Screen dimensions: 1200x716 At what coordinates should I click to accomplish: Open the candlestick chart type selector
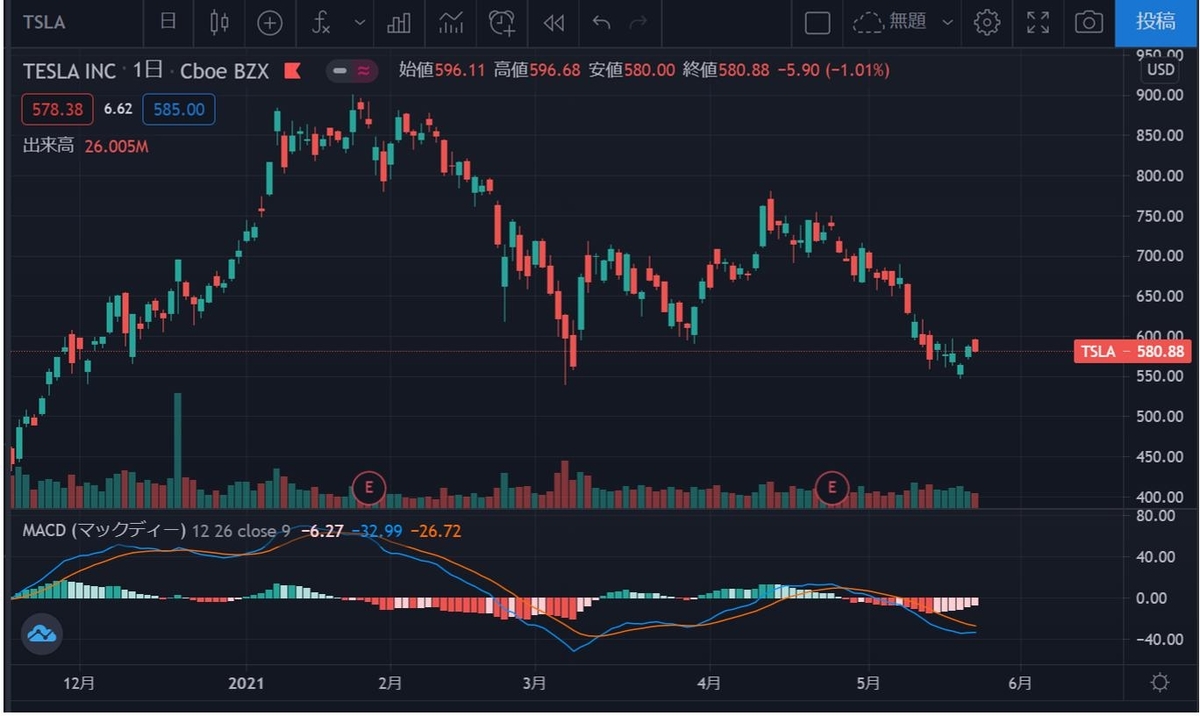(220, 22)
